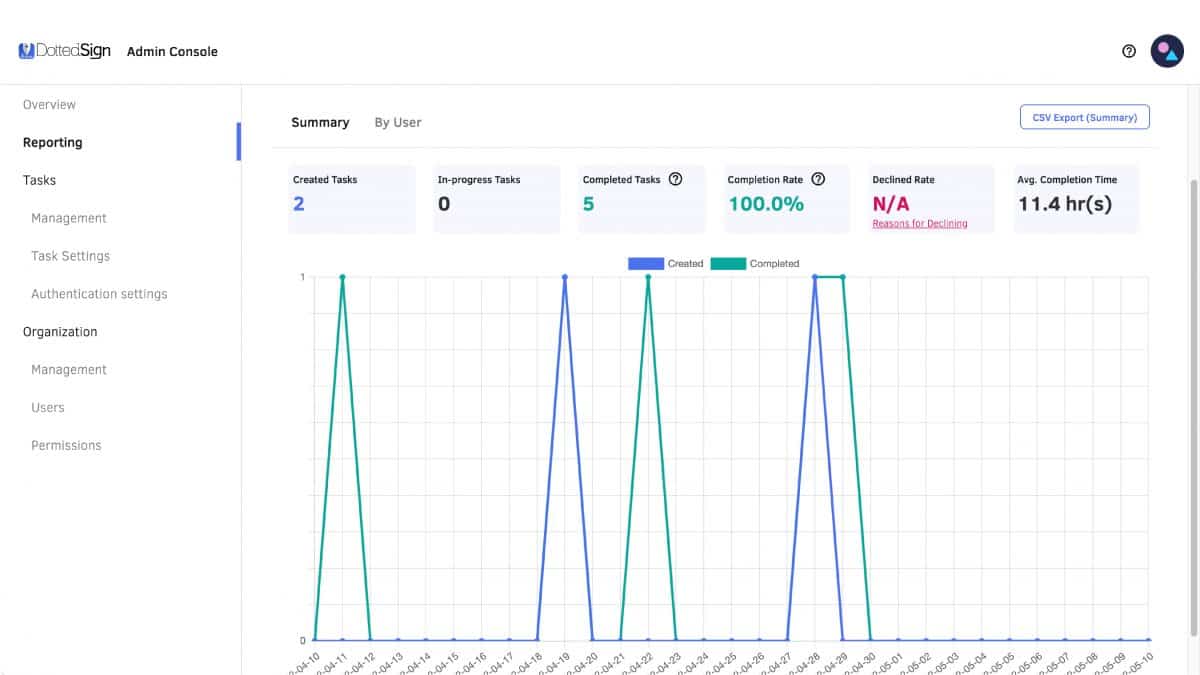Open Permissions under Organization
The image size is (1200, 675).
coord(66,446)
